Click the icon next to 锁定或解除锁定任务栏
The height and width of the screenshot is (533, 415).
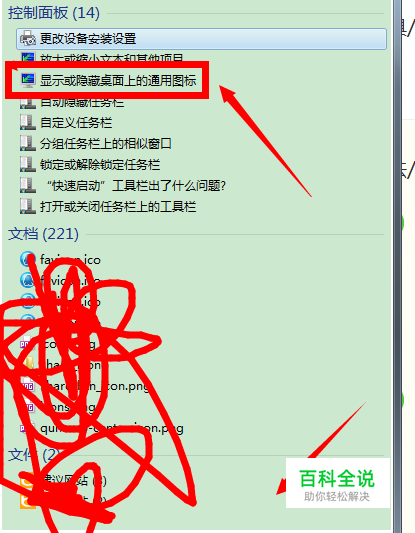(x=28, y=165)
